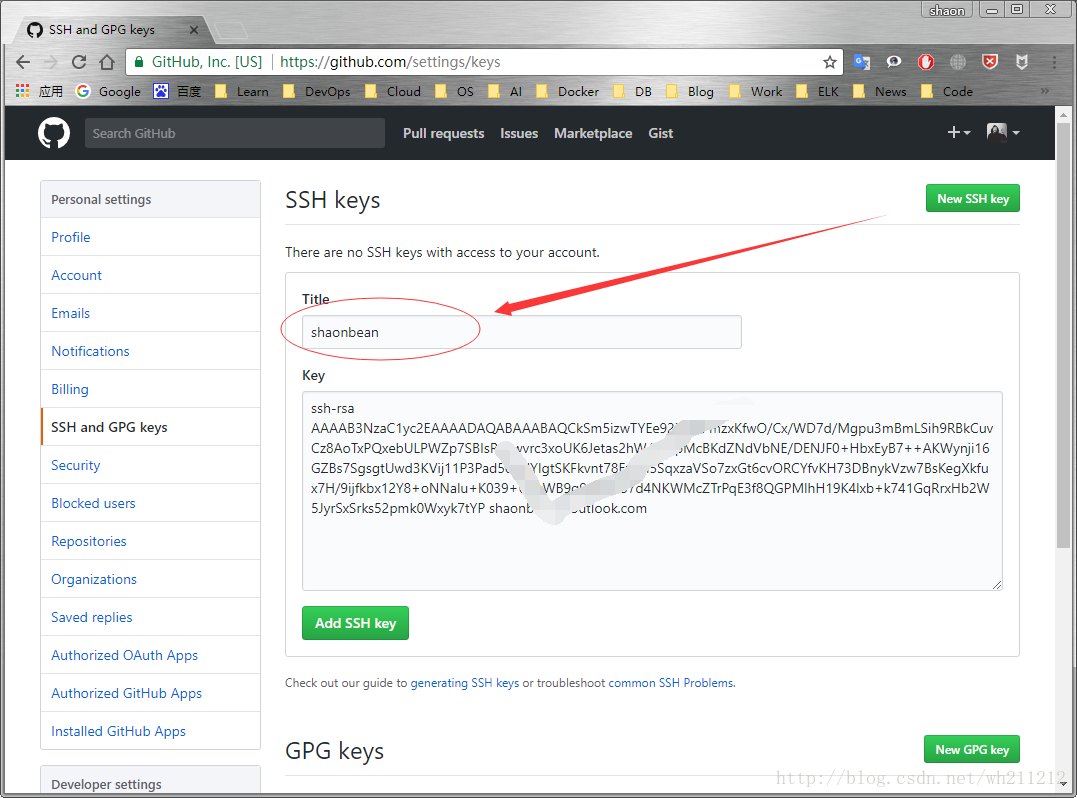This screenshot has height=798, width=1077.
Task: Bookmark this page via the star icon
Action: click(x=830, y=61)
